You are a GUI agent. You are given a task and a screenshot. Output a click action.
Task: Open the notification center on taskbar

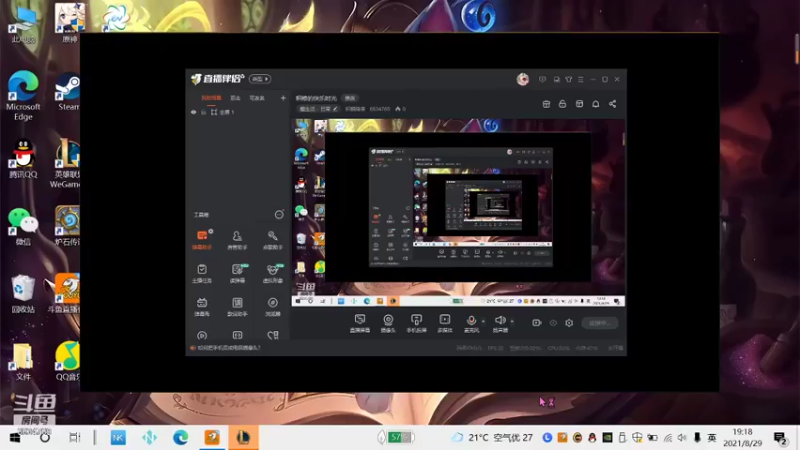[780, 438]
